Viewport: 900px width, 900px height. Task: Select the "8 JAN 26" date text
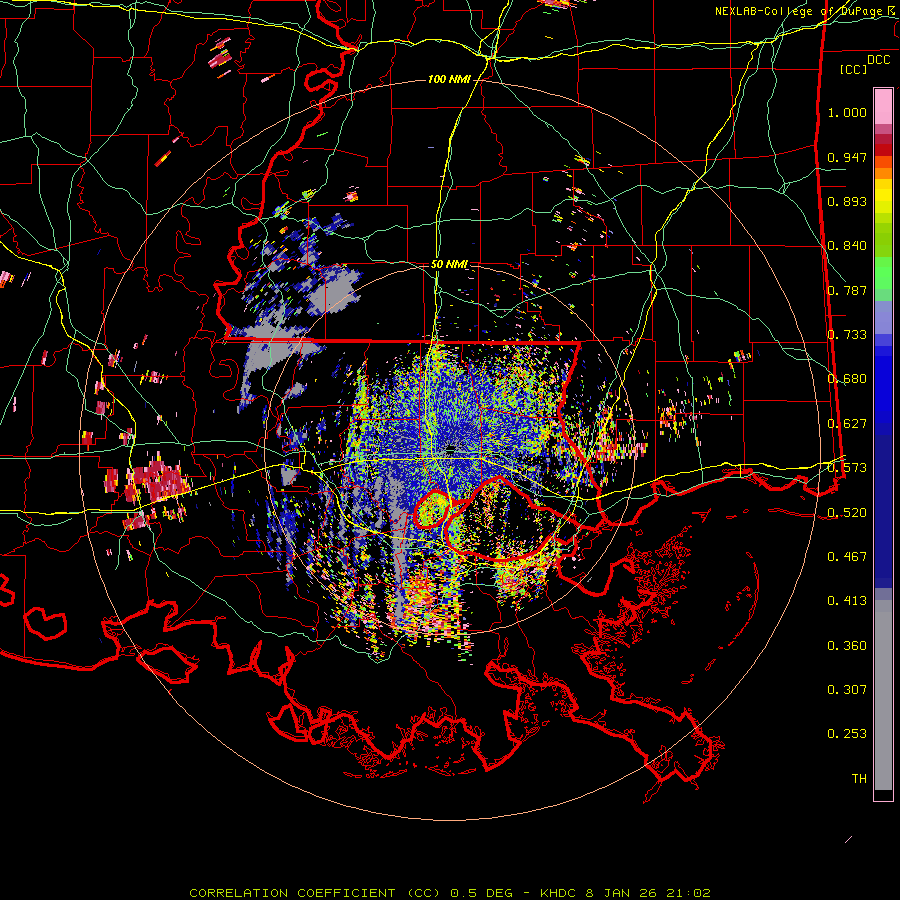coord(622,893)
